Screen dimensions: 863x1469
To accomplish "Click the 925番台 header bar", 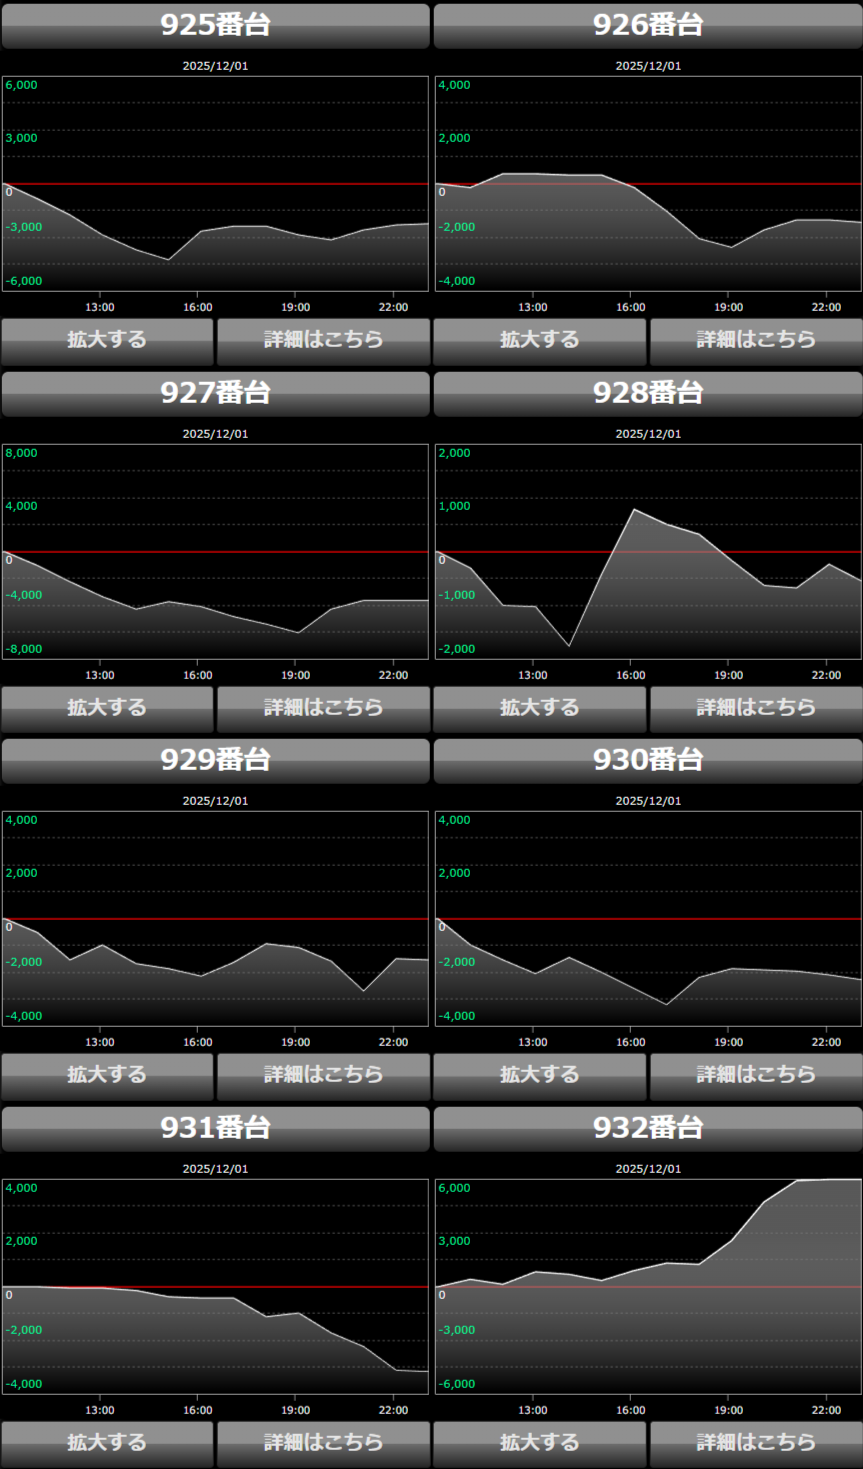I will [x=215, y=25].
